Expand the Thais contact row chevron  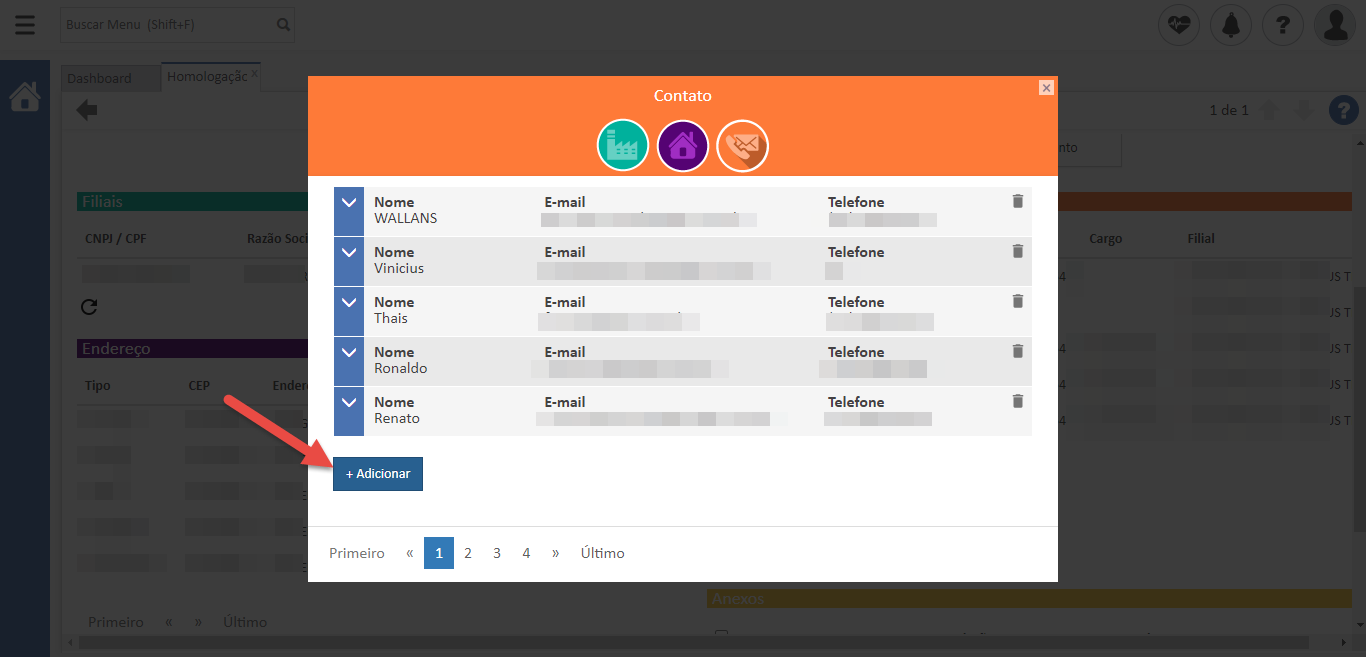pos(349,302)
